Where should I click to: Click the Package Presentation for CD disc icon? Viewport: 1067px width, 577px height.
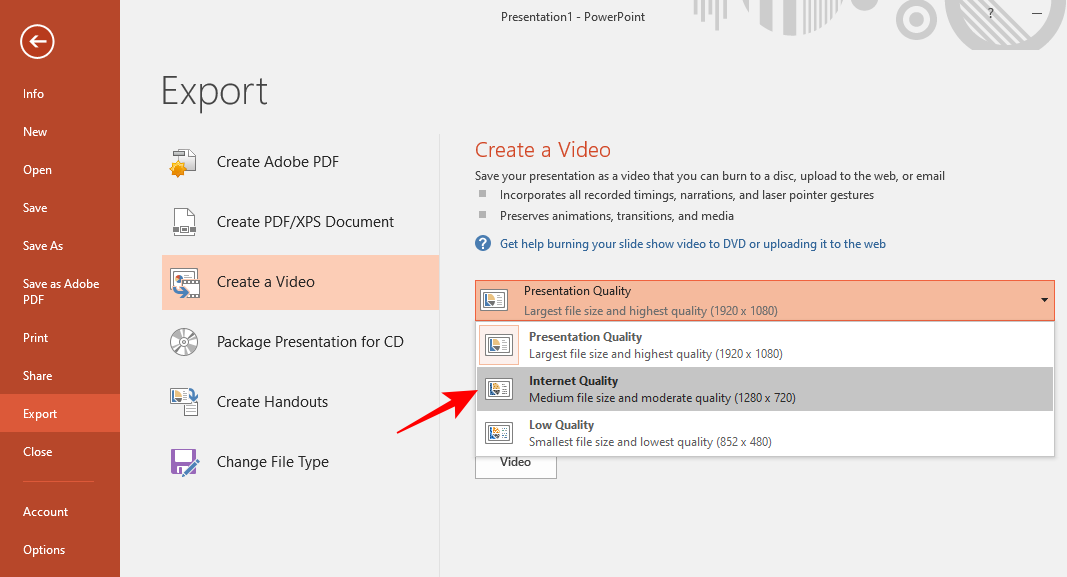pyautogui.click(x=184, y=342)
